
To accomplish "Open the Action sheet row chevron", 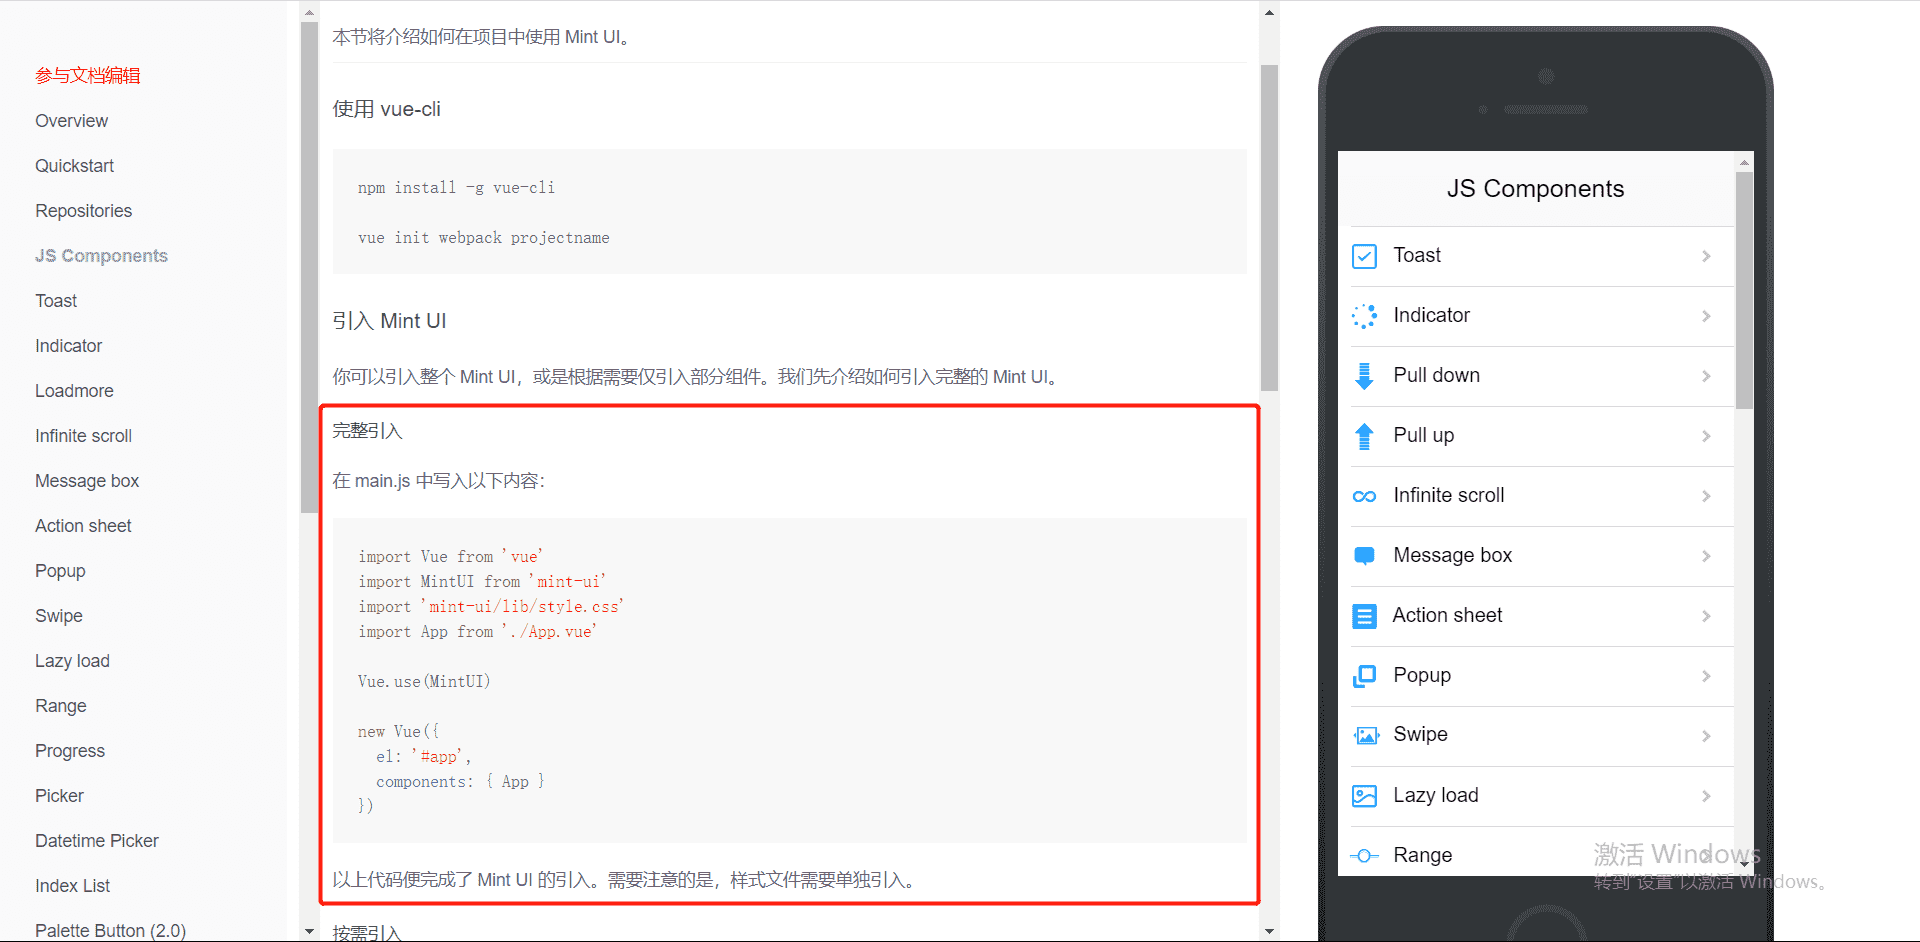I will [x=1706, y=616].
